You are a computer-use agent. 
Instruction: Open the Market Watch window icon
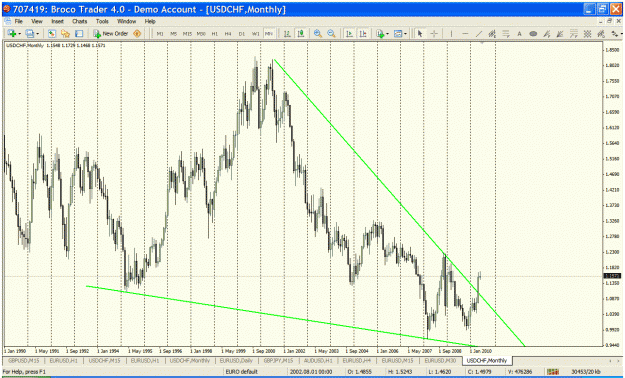pyautogui.click(x=51, y=34)
